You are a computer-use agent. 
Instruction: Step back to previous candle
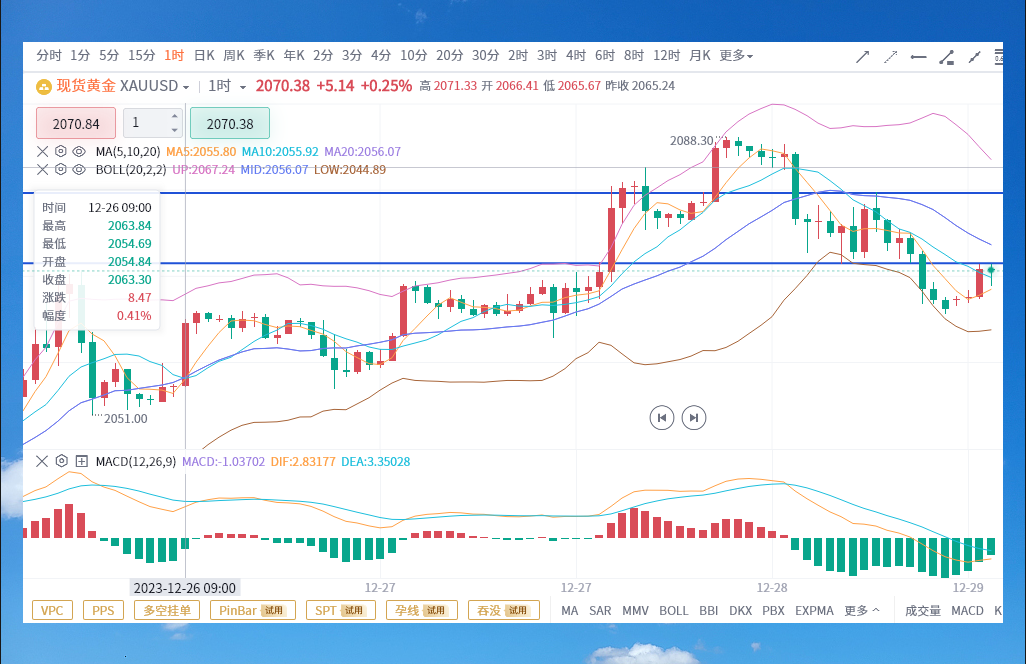point(662,418)
